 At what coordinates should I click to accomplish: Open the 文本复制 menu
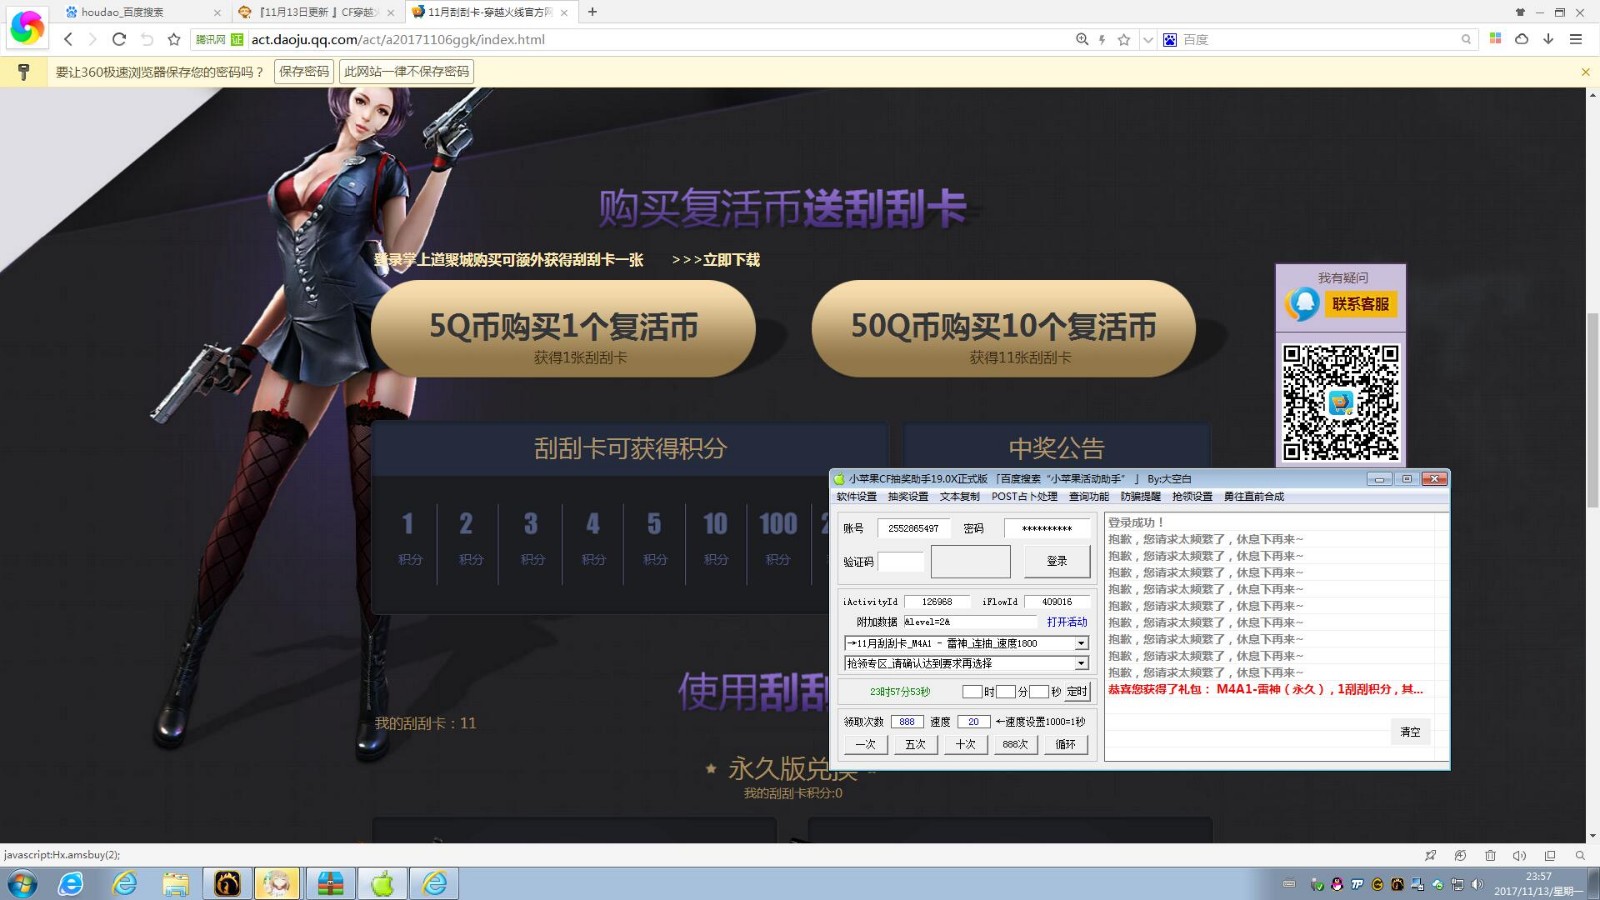[x=959, y=496]
